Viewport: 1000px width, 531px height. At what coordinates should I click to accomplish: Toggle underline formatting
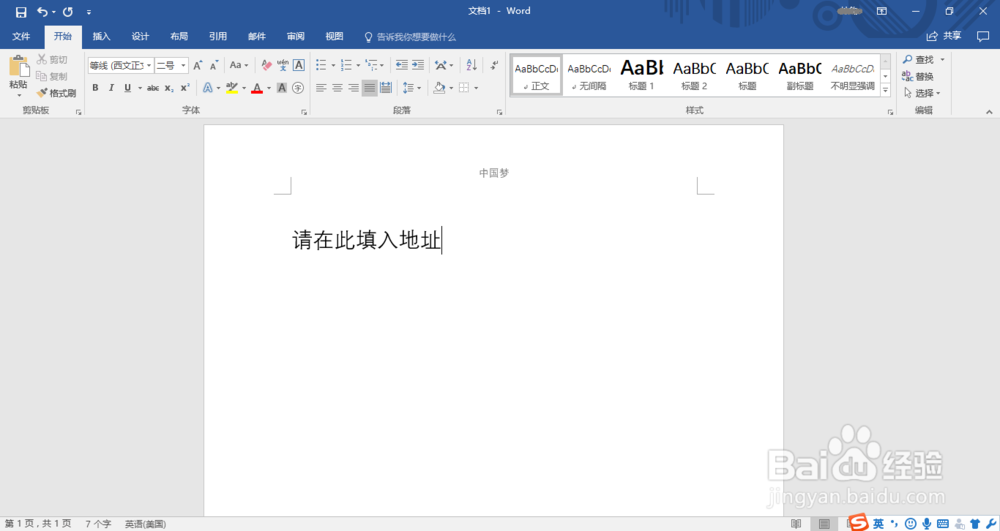[x=128, y=88]
